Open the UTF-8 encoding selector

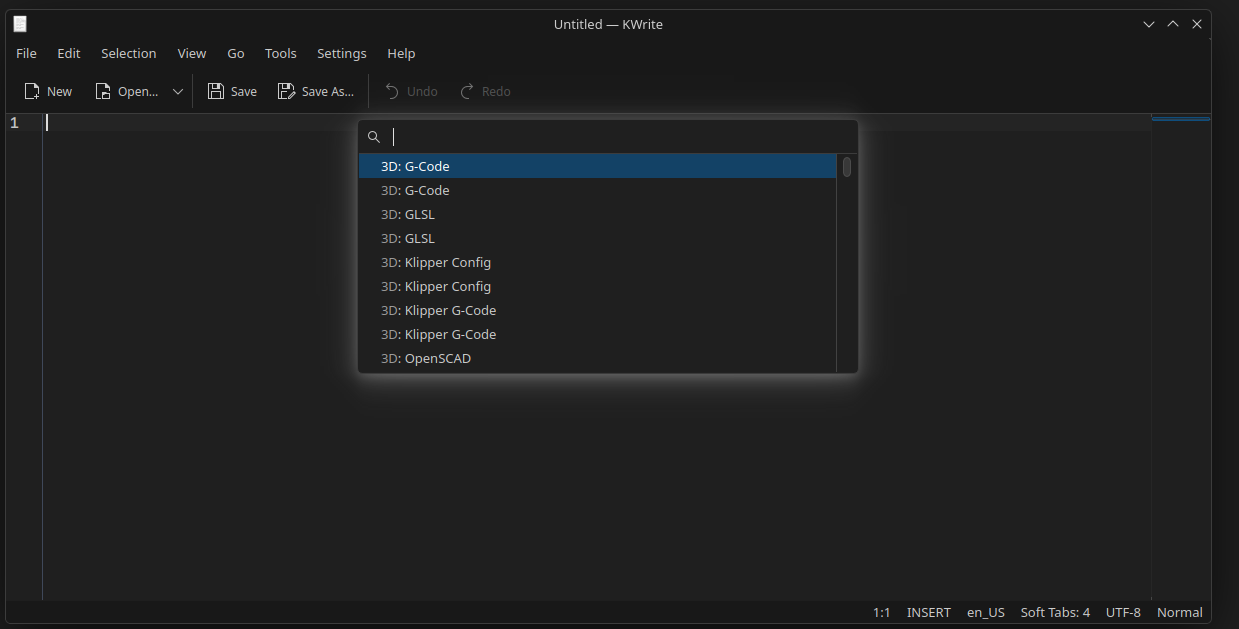coord(1123,612)
